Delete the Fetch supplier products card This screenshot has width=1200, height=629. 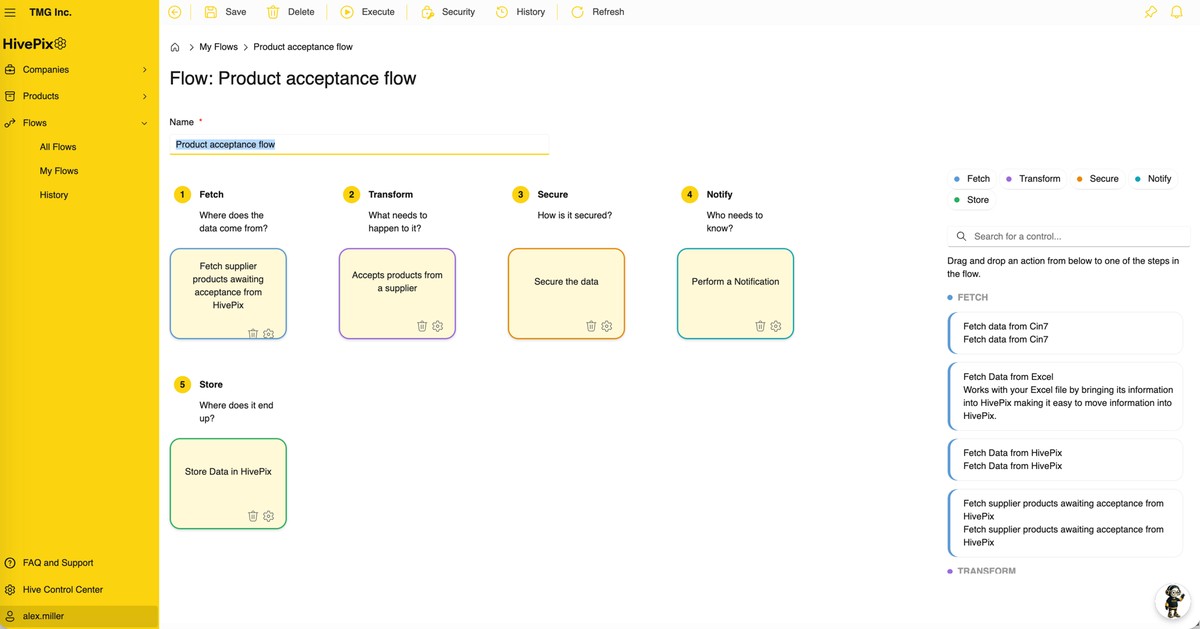(x=253, y=334)
